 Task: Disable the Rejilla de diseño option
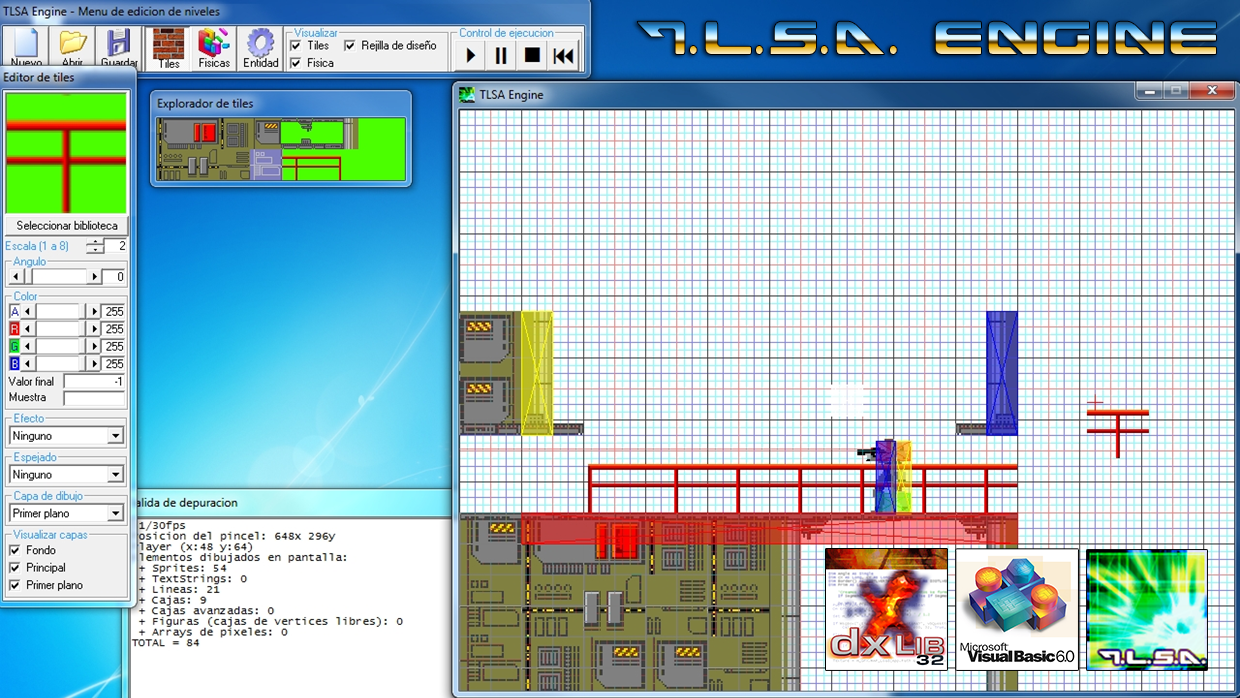point(350,46)
